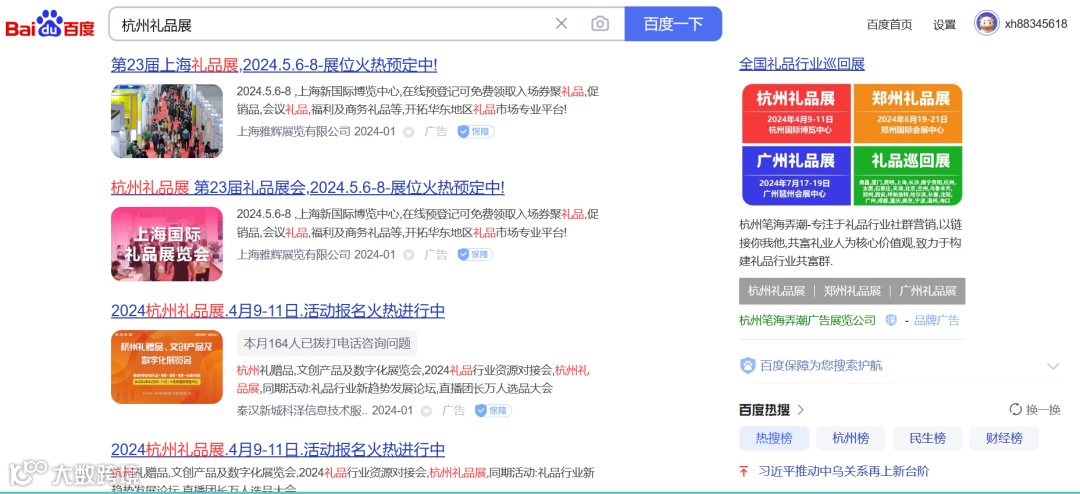Expand 百度热搜 with the arrow

(800, 410)
